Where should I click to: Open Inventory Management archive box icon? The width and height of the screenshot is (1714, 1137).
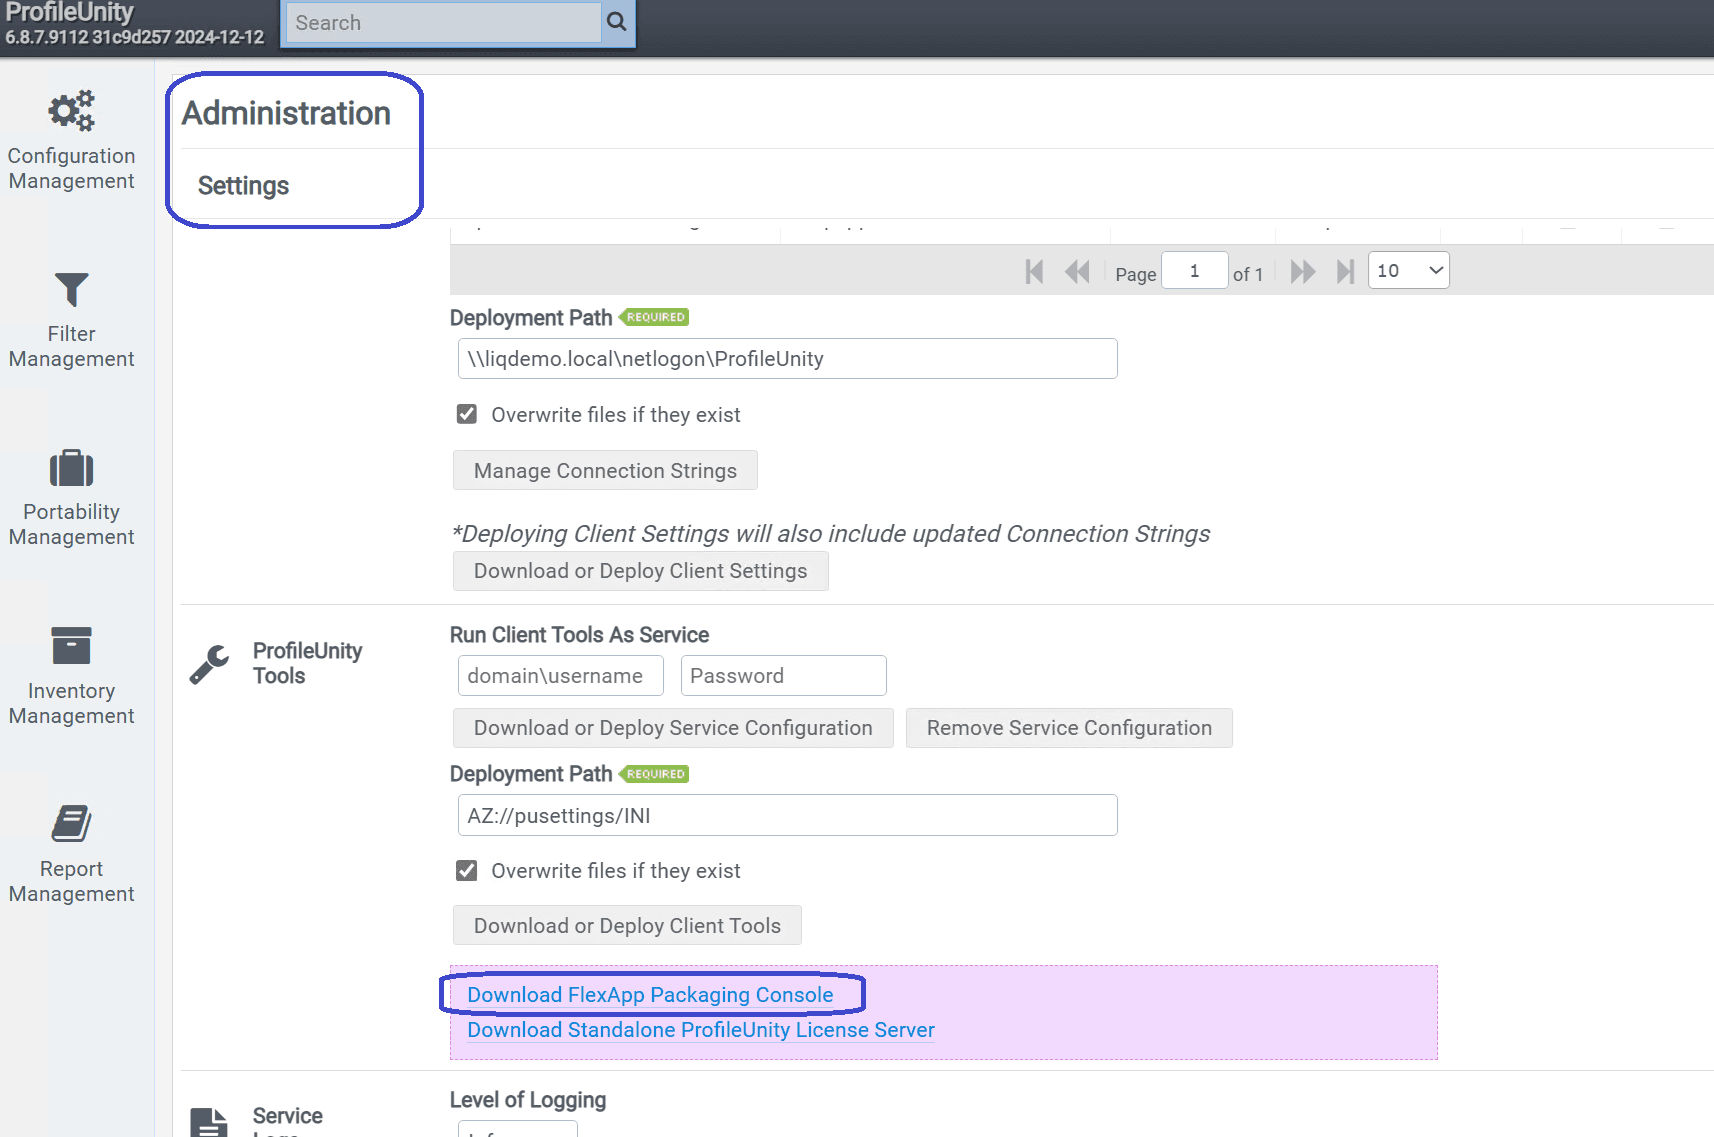coord(71,646)
